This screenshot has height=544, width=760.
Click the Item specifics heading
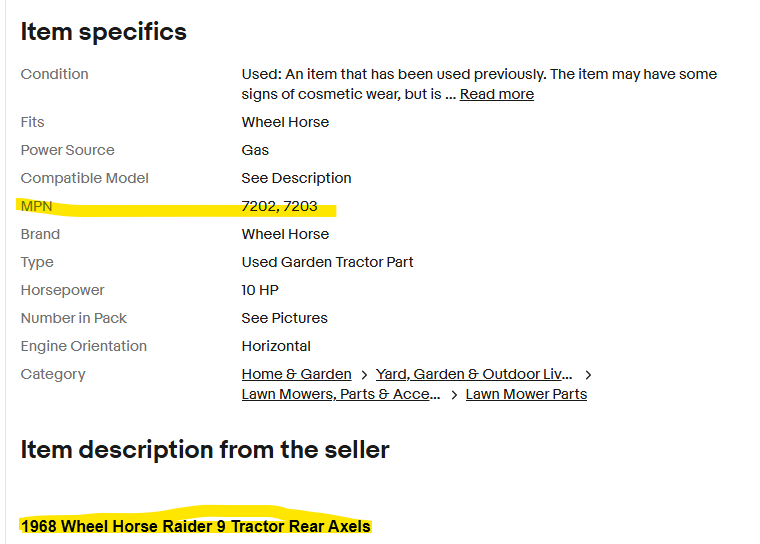coord(104,32)
